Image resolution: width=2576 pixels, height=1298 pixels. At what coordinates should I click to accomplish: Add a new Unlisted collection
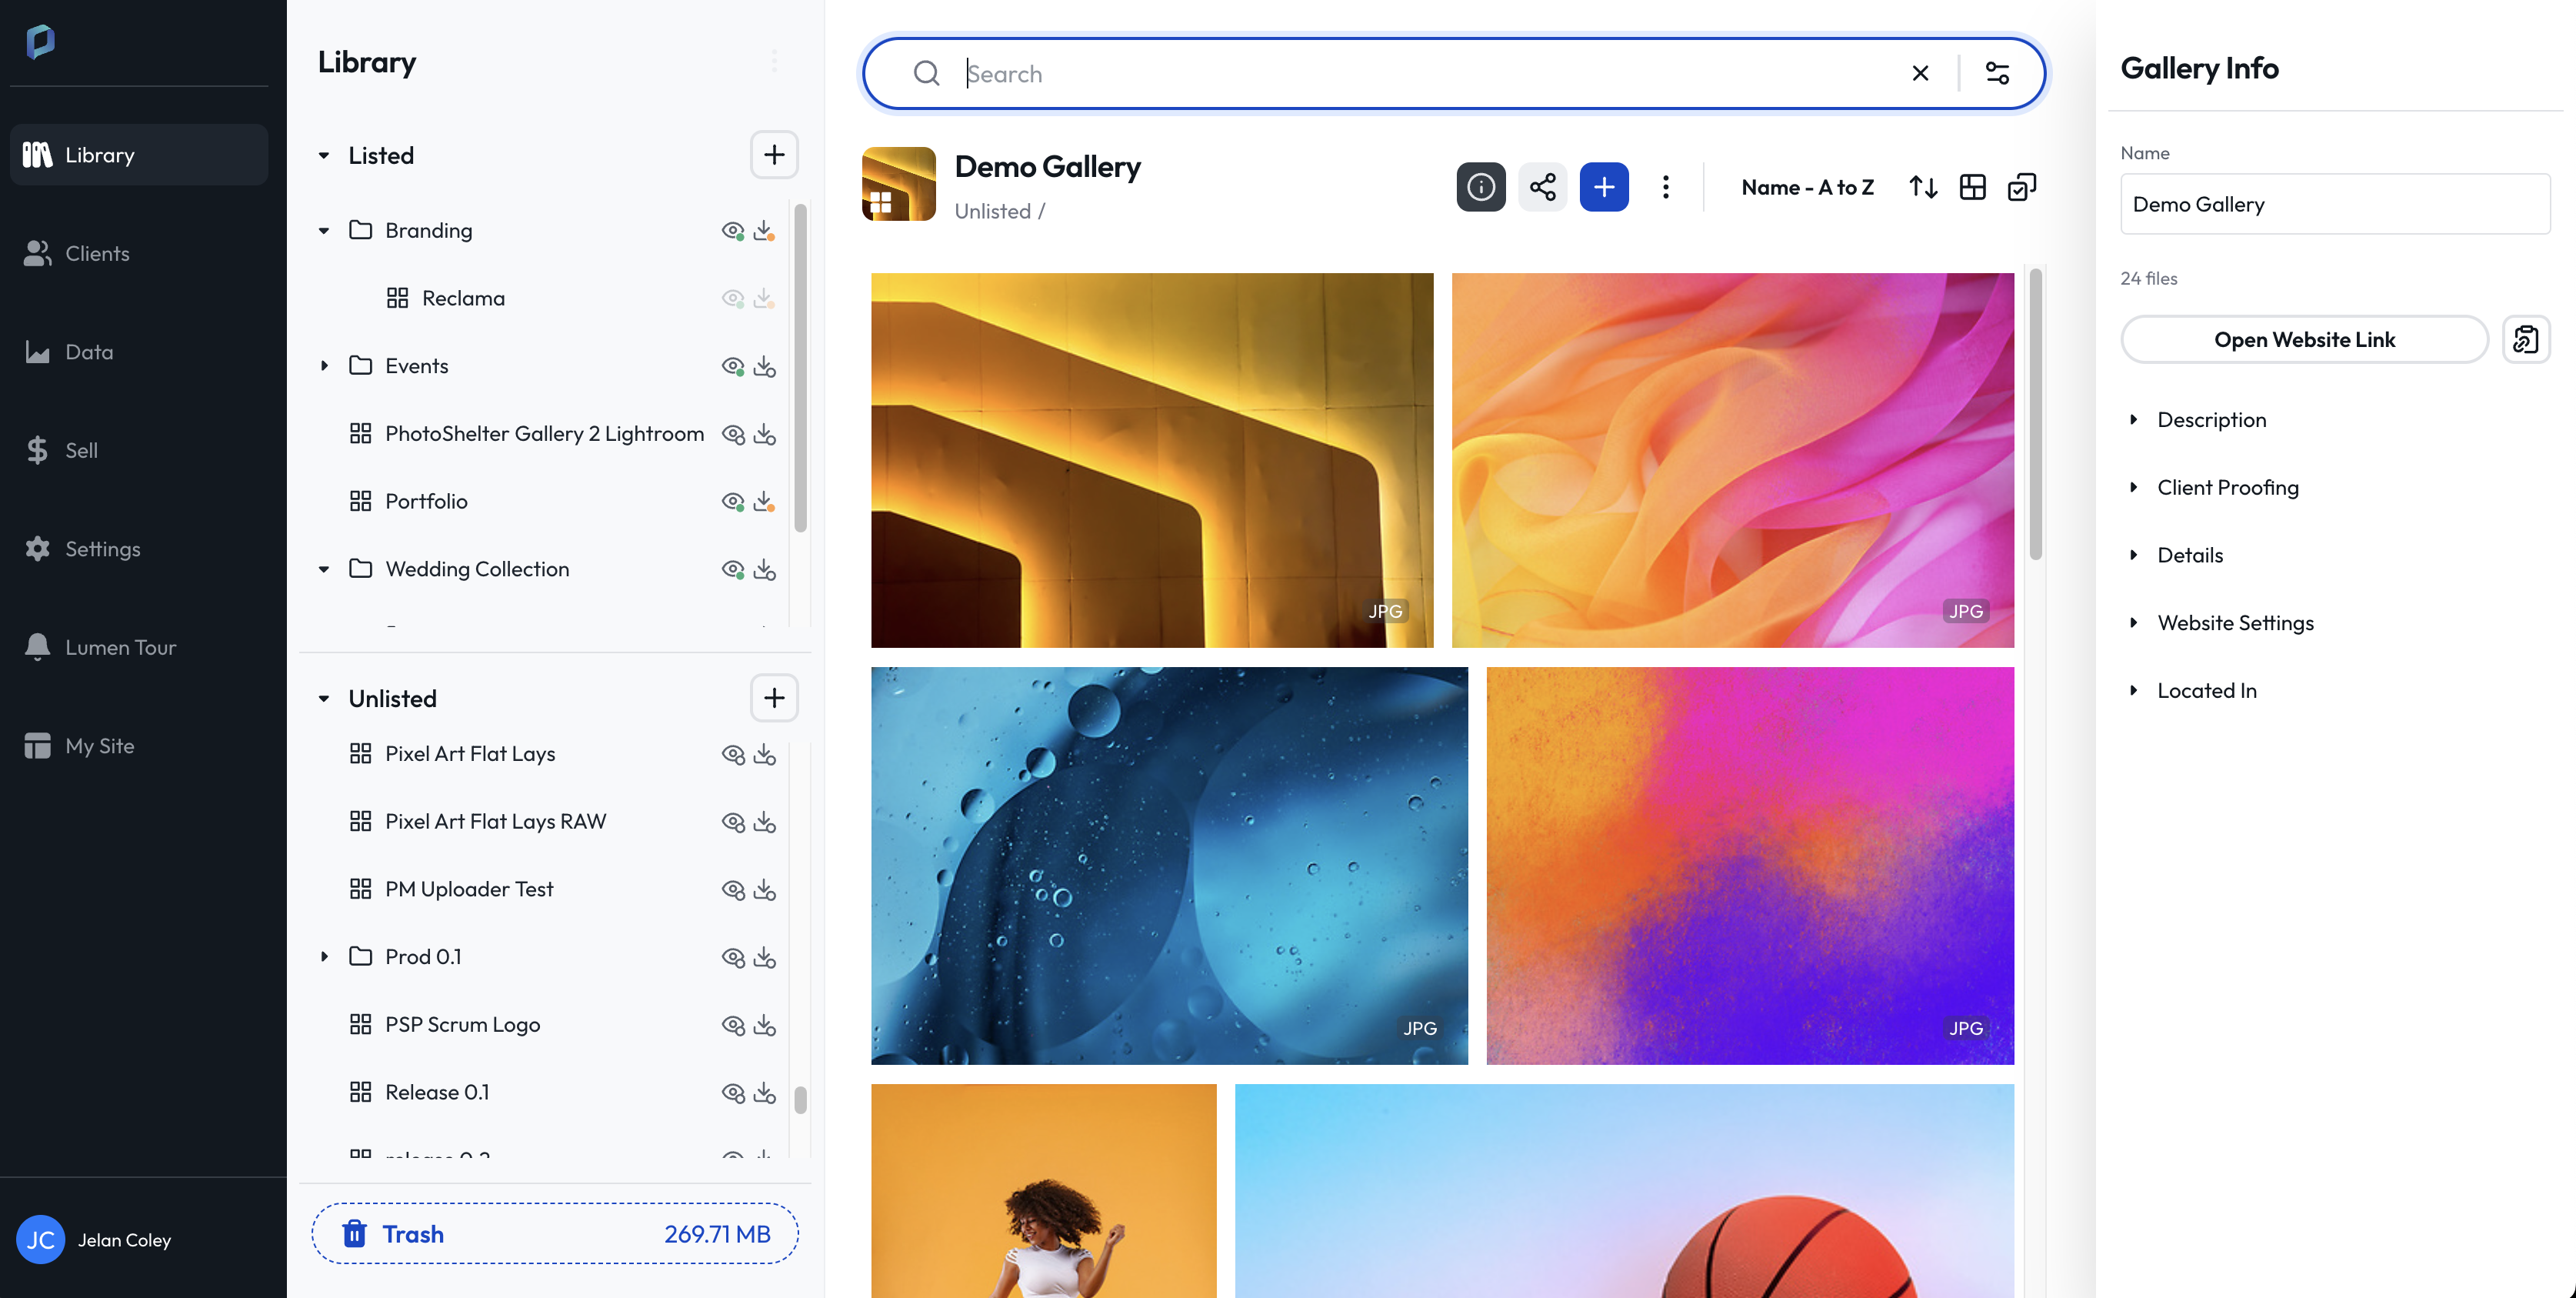(774, 698)
